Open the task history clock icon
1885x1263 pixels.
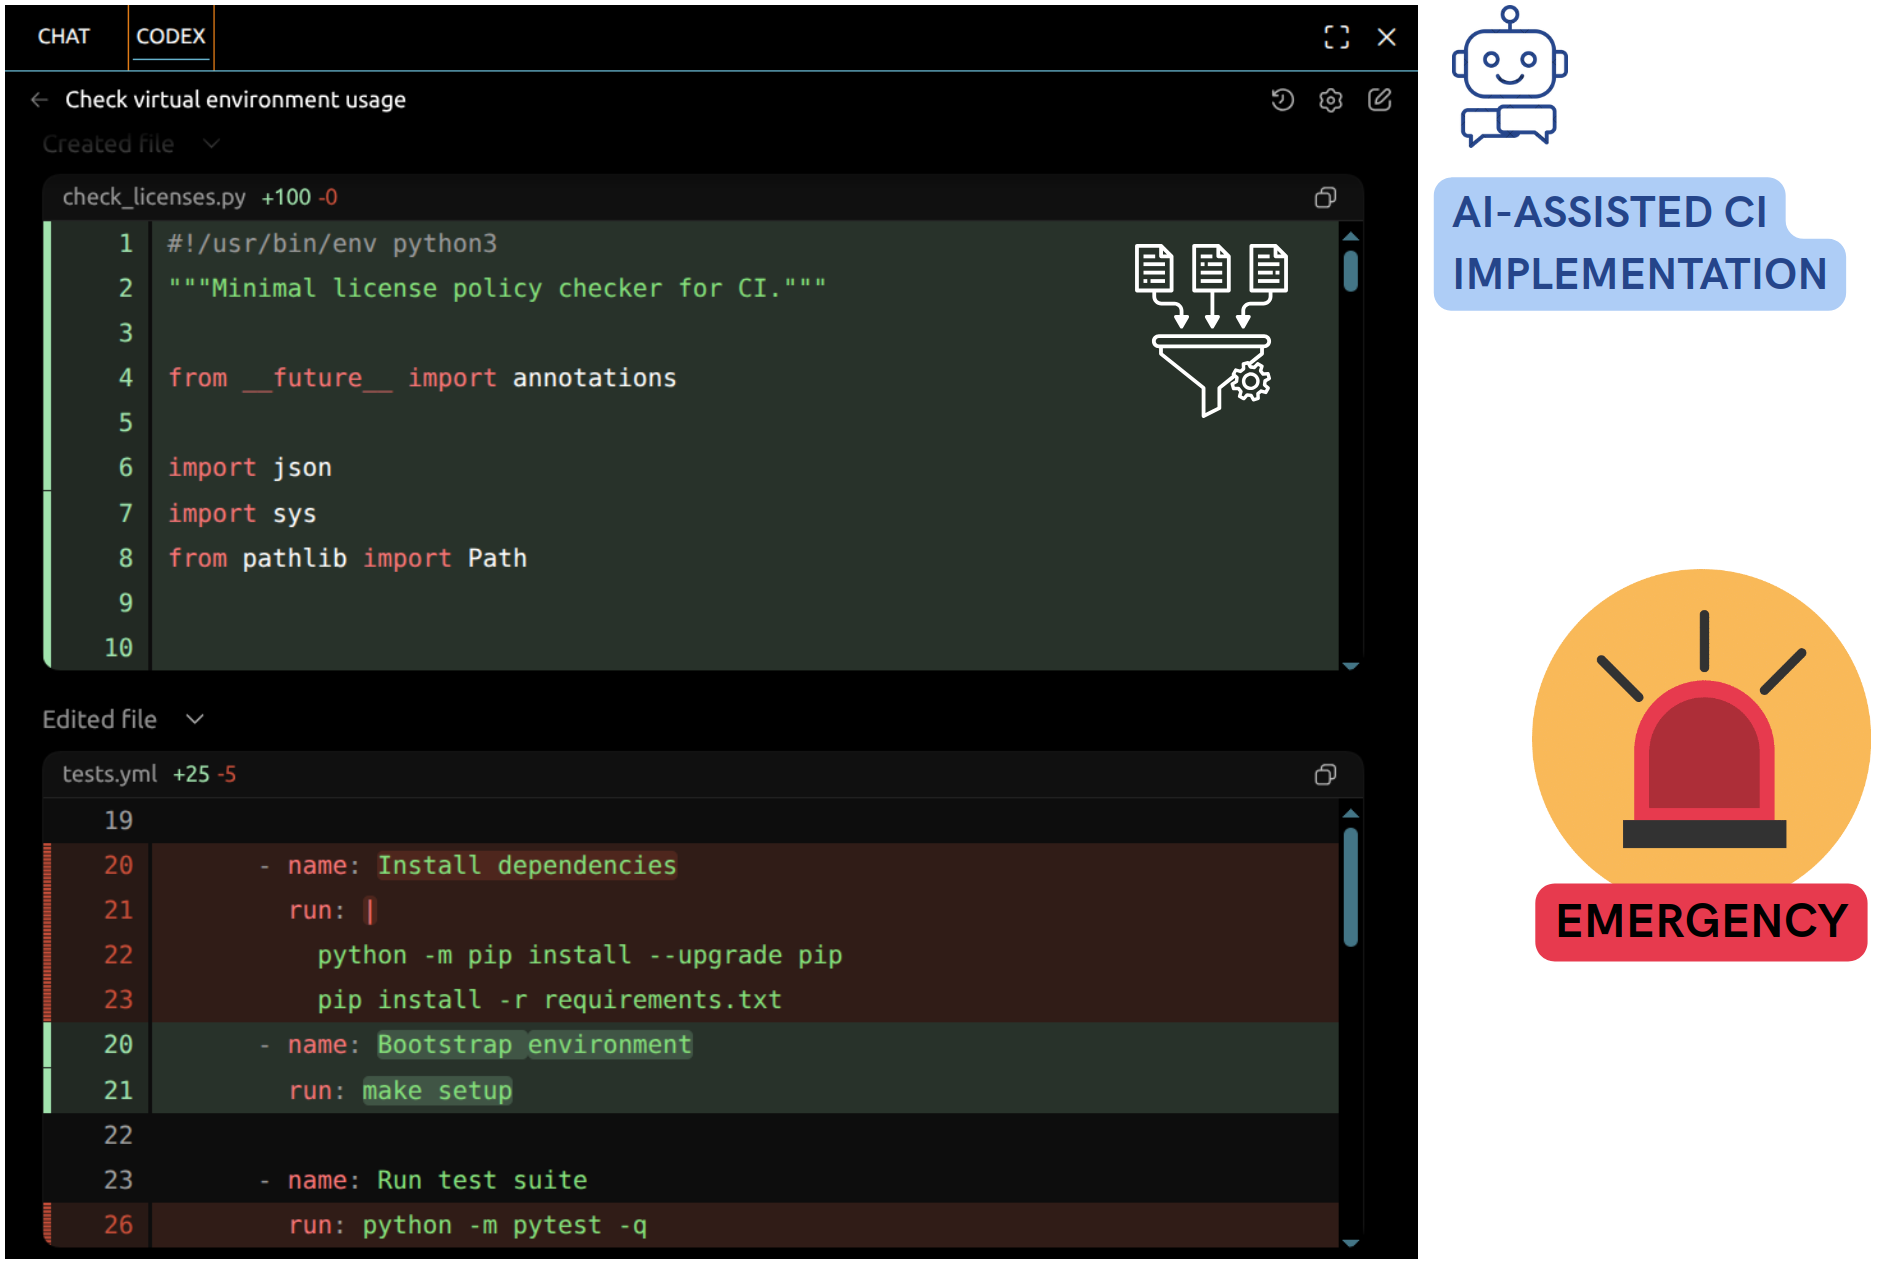click(1282, 100)
